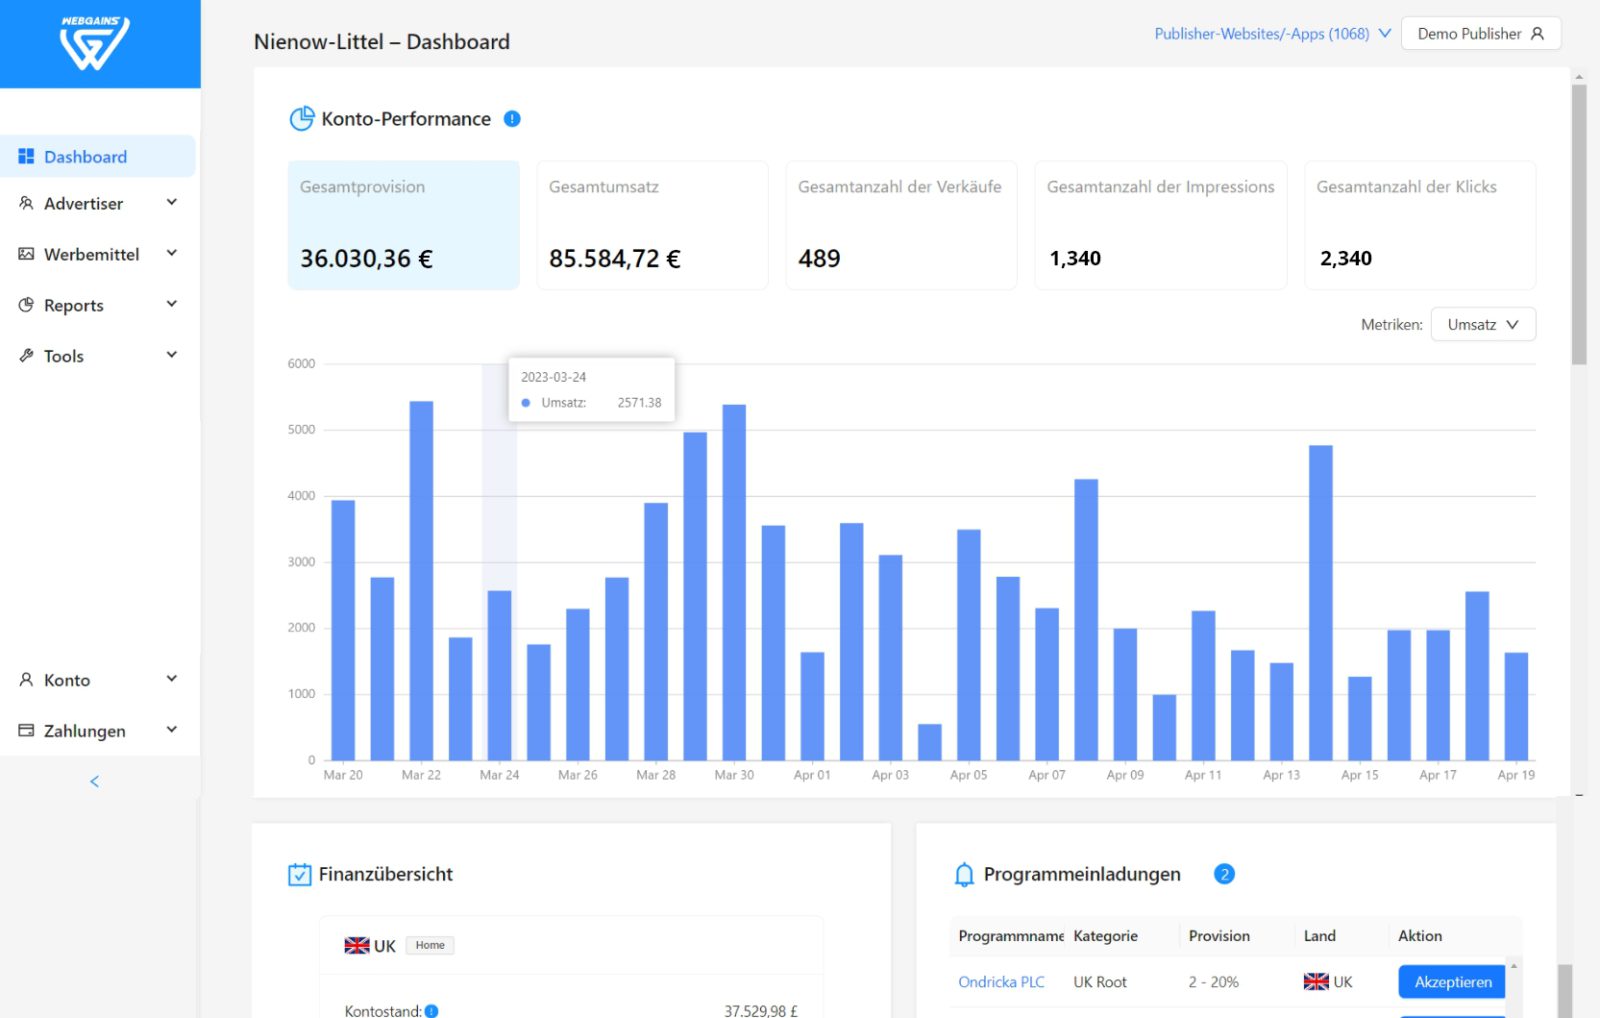Click the UK flag in Finanzübersicht

click(357, 944)
